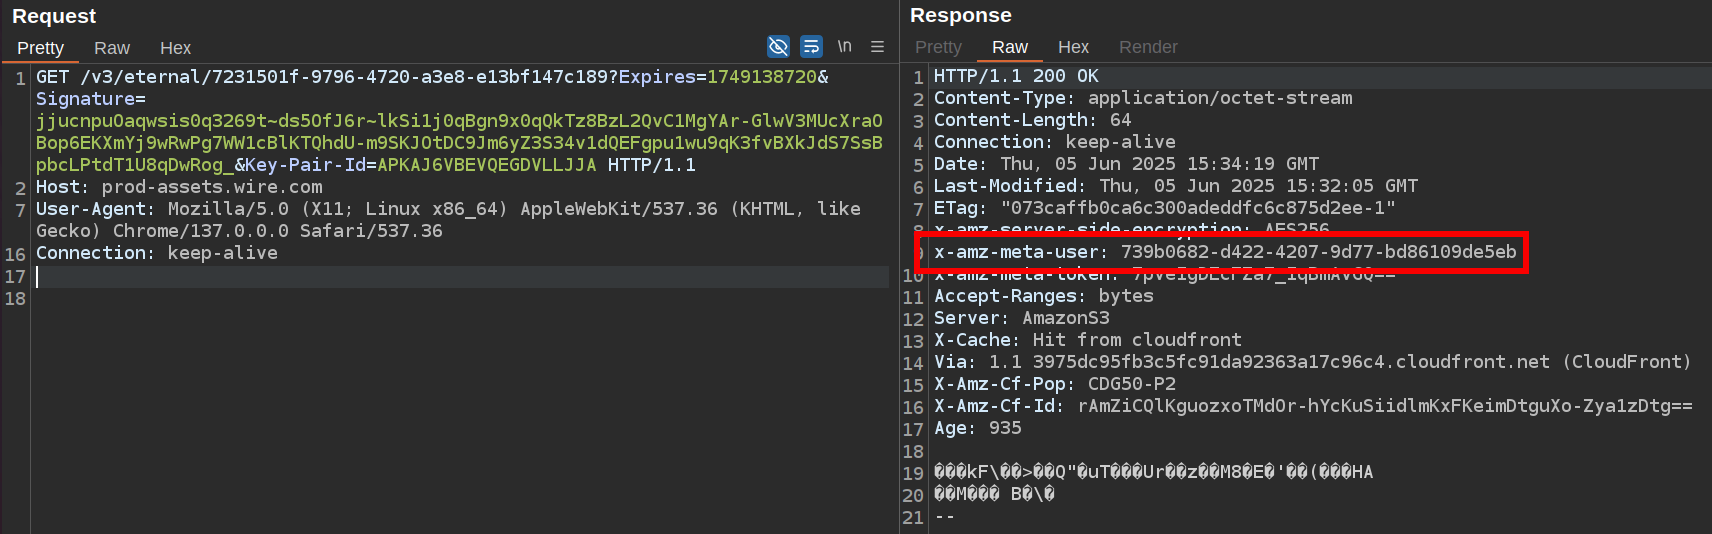Open the Response Hex tab
Screen dimensions: 1712x534
tap(1073, 47)
